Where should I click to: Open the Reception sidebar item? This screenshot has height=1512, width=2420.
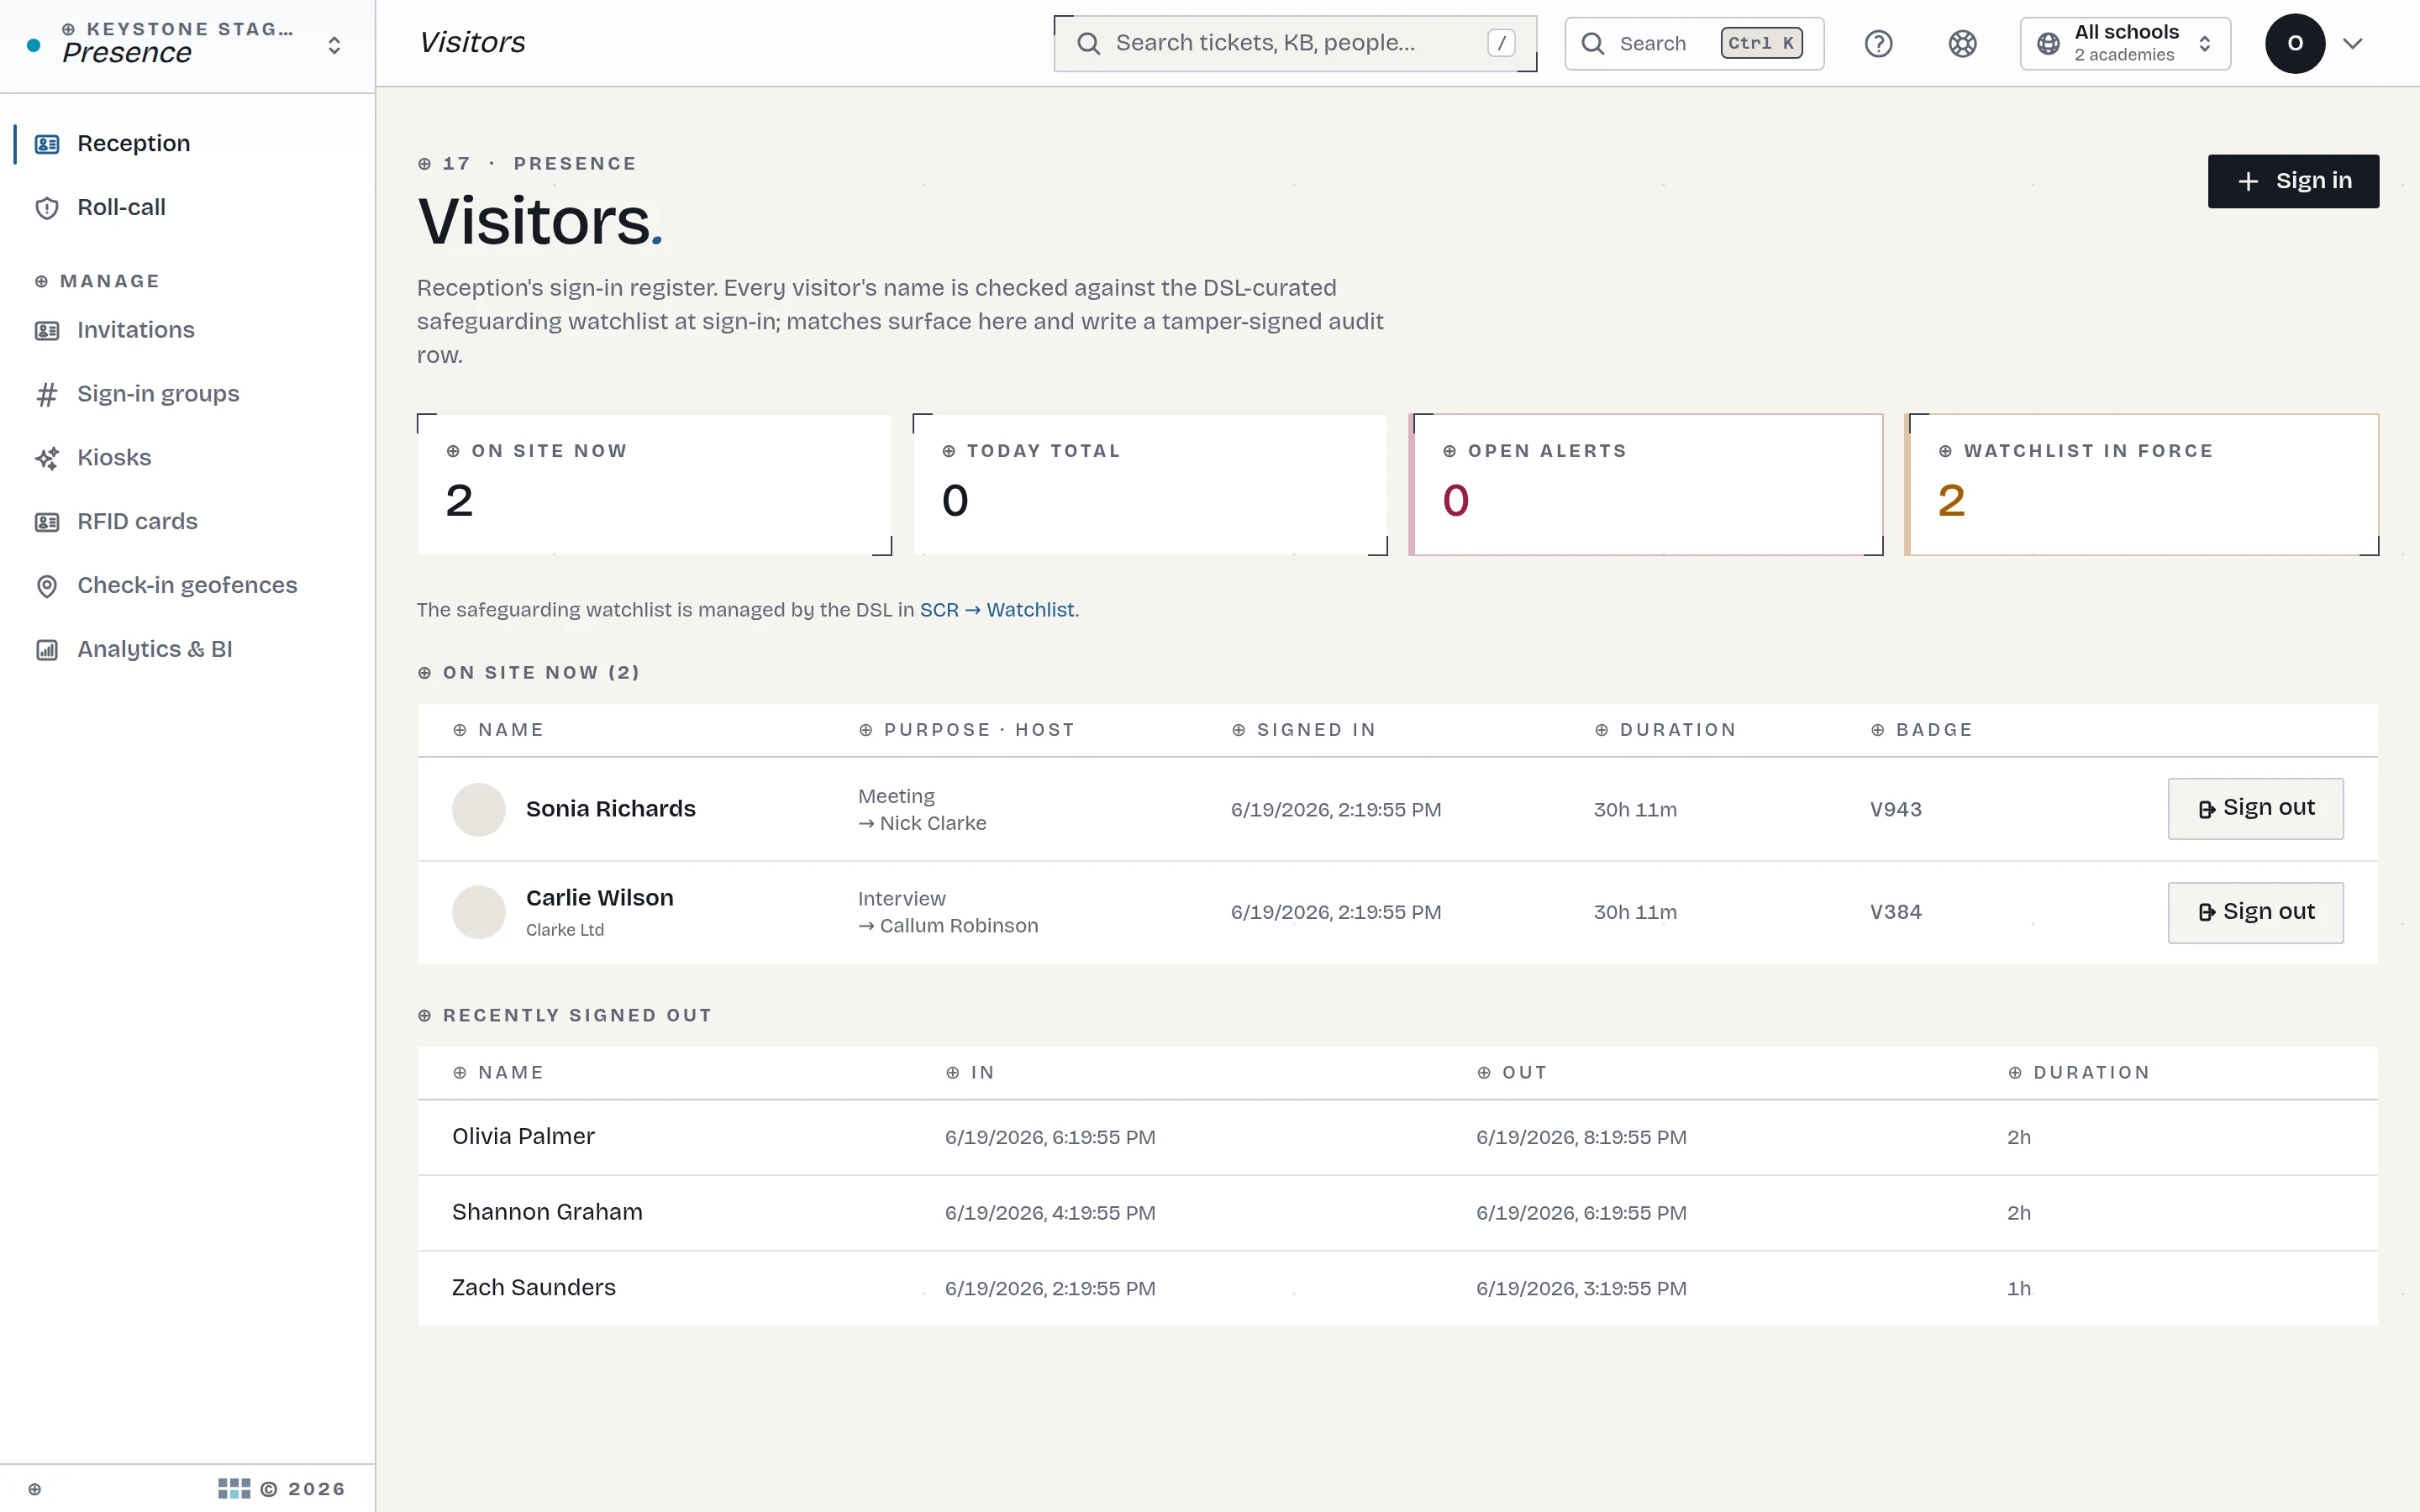(187, 143)
